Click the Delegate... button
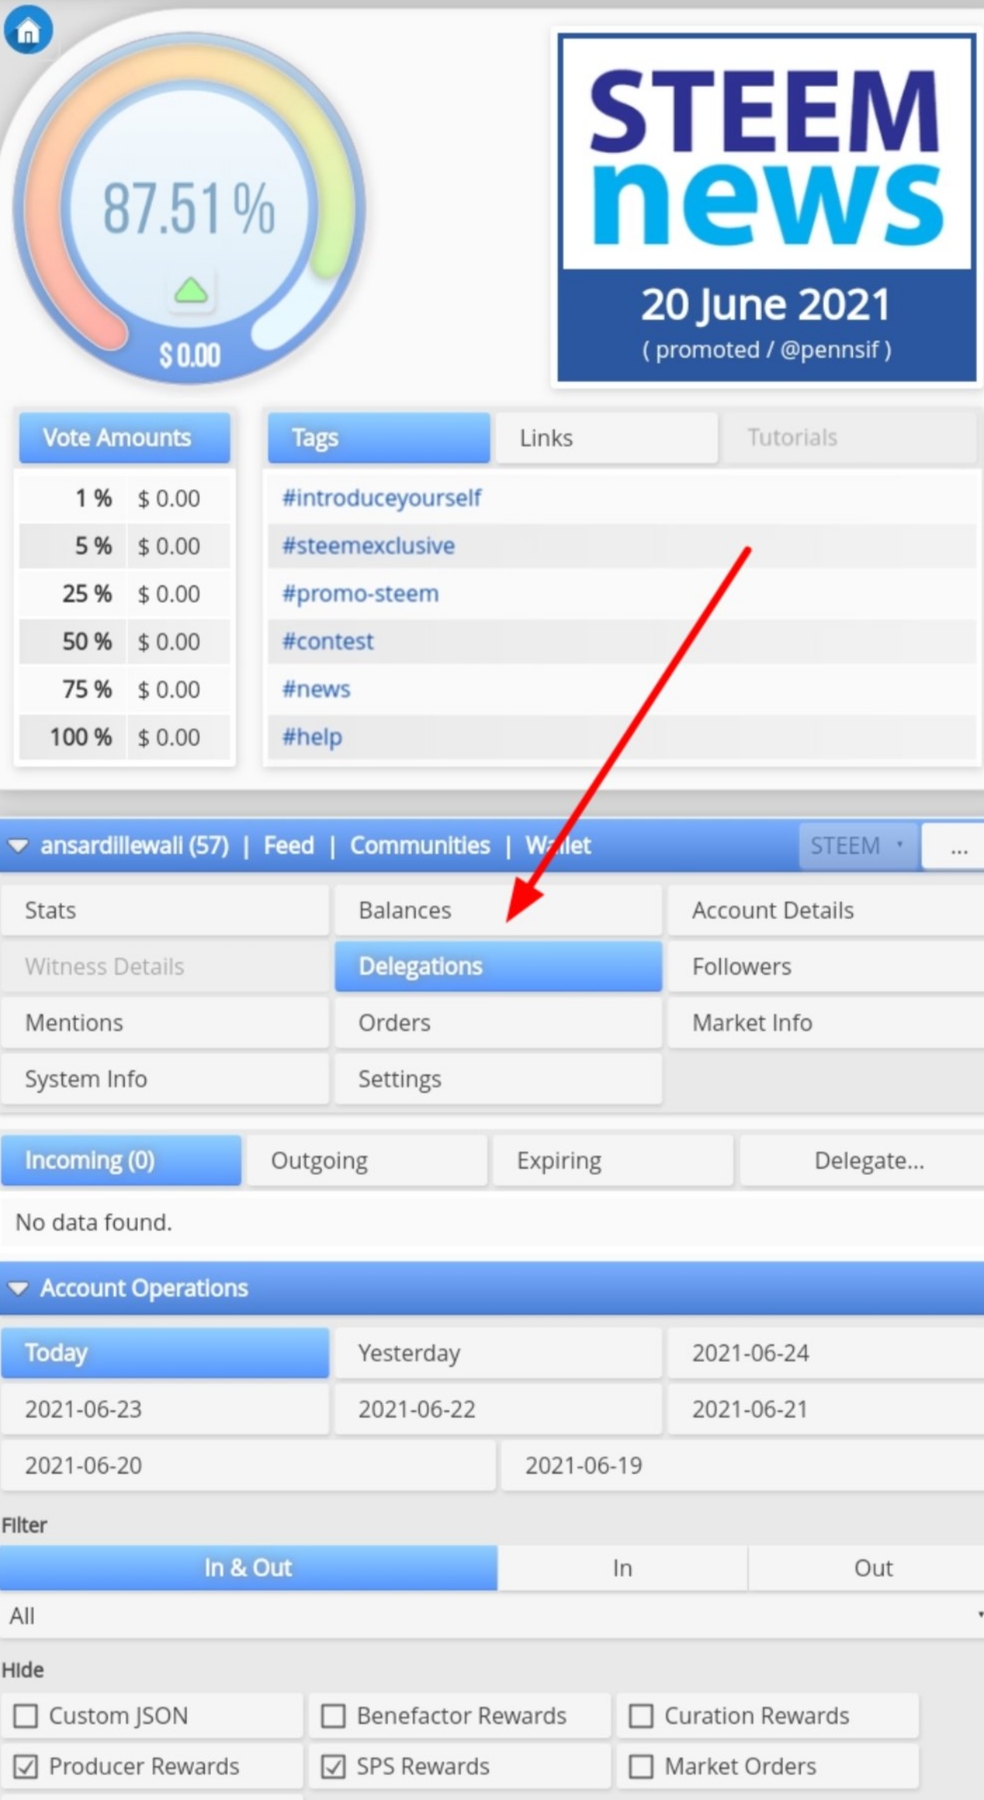 coord(862,1160)
